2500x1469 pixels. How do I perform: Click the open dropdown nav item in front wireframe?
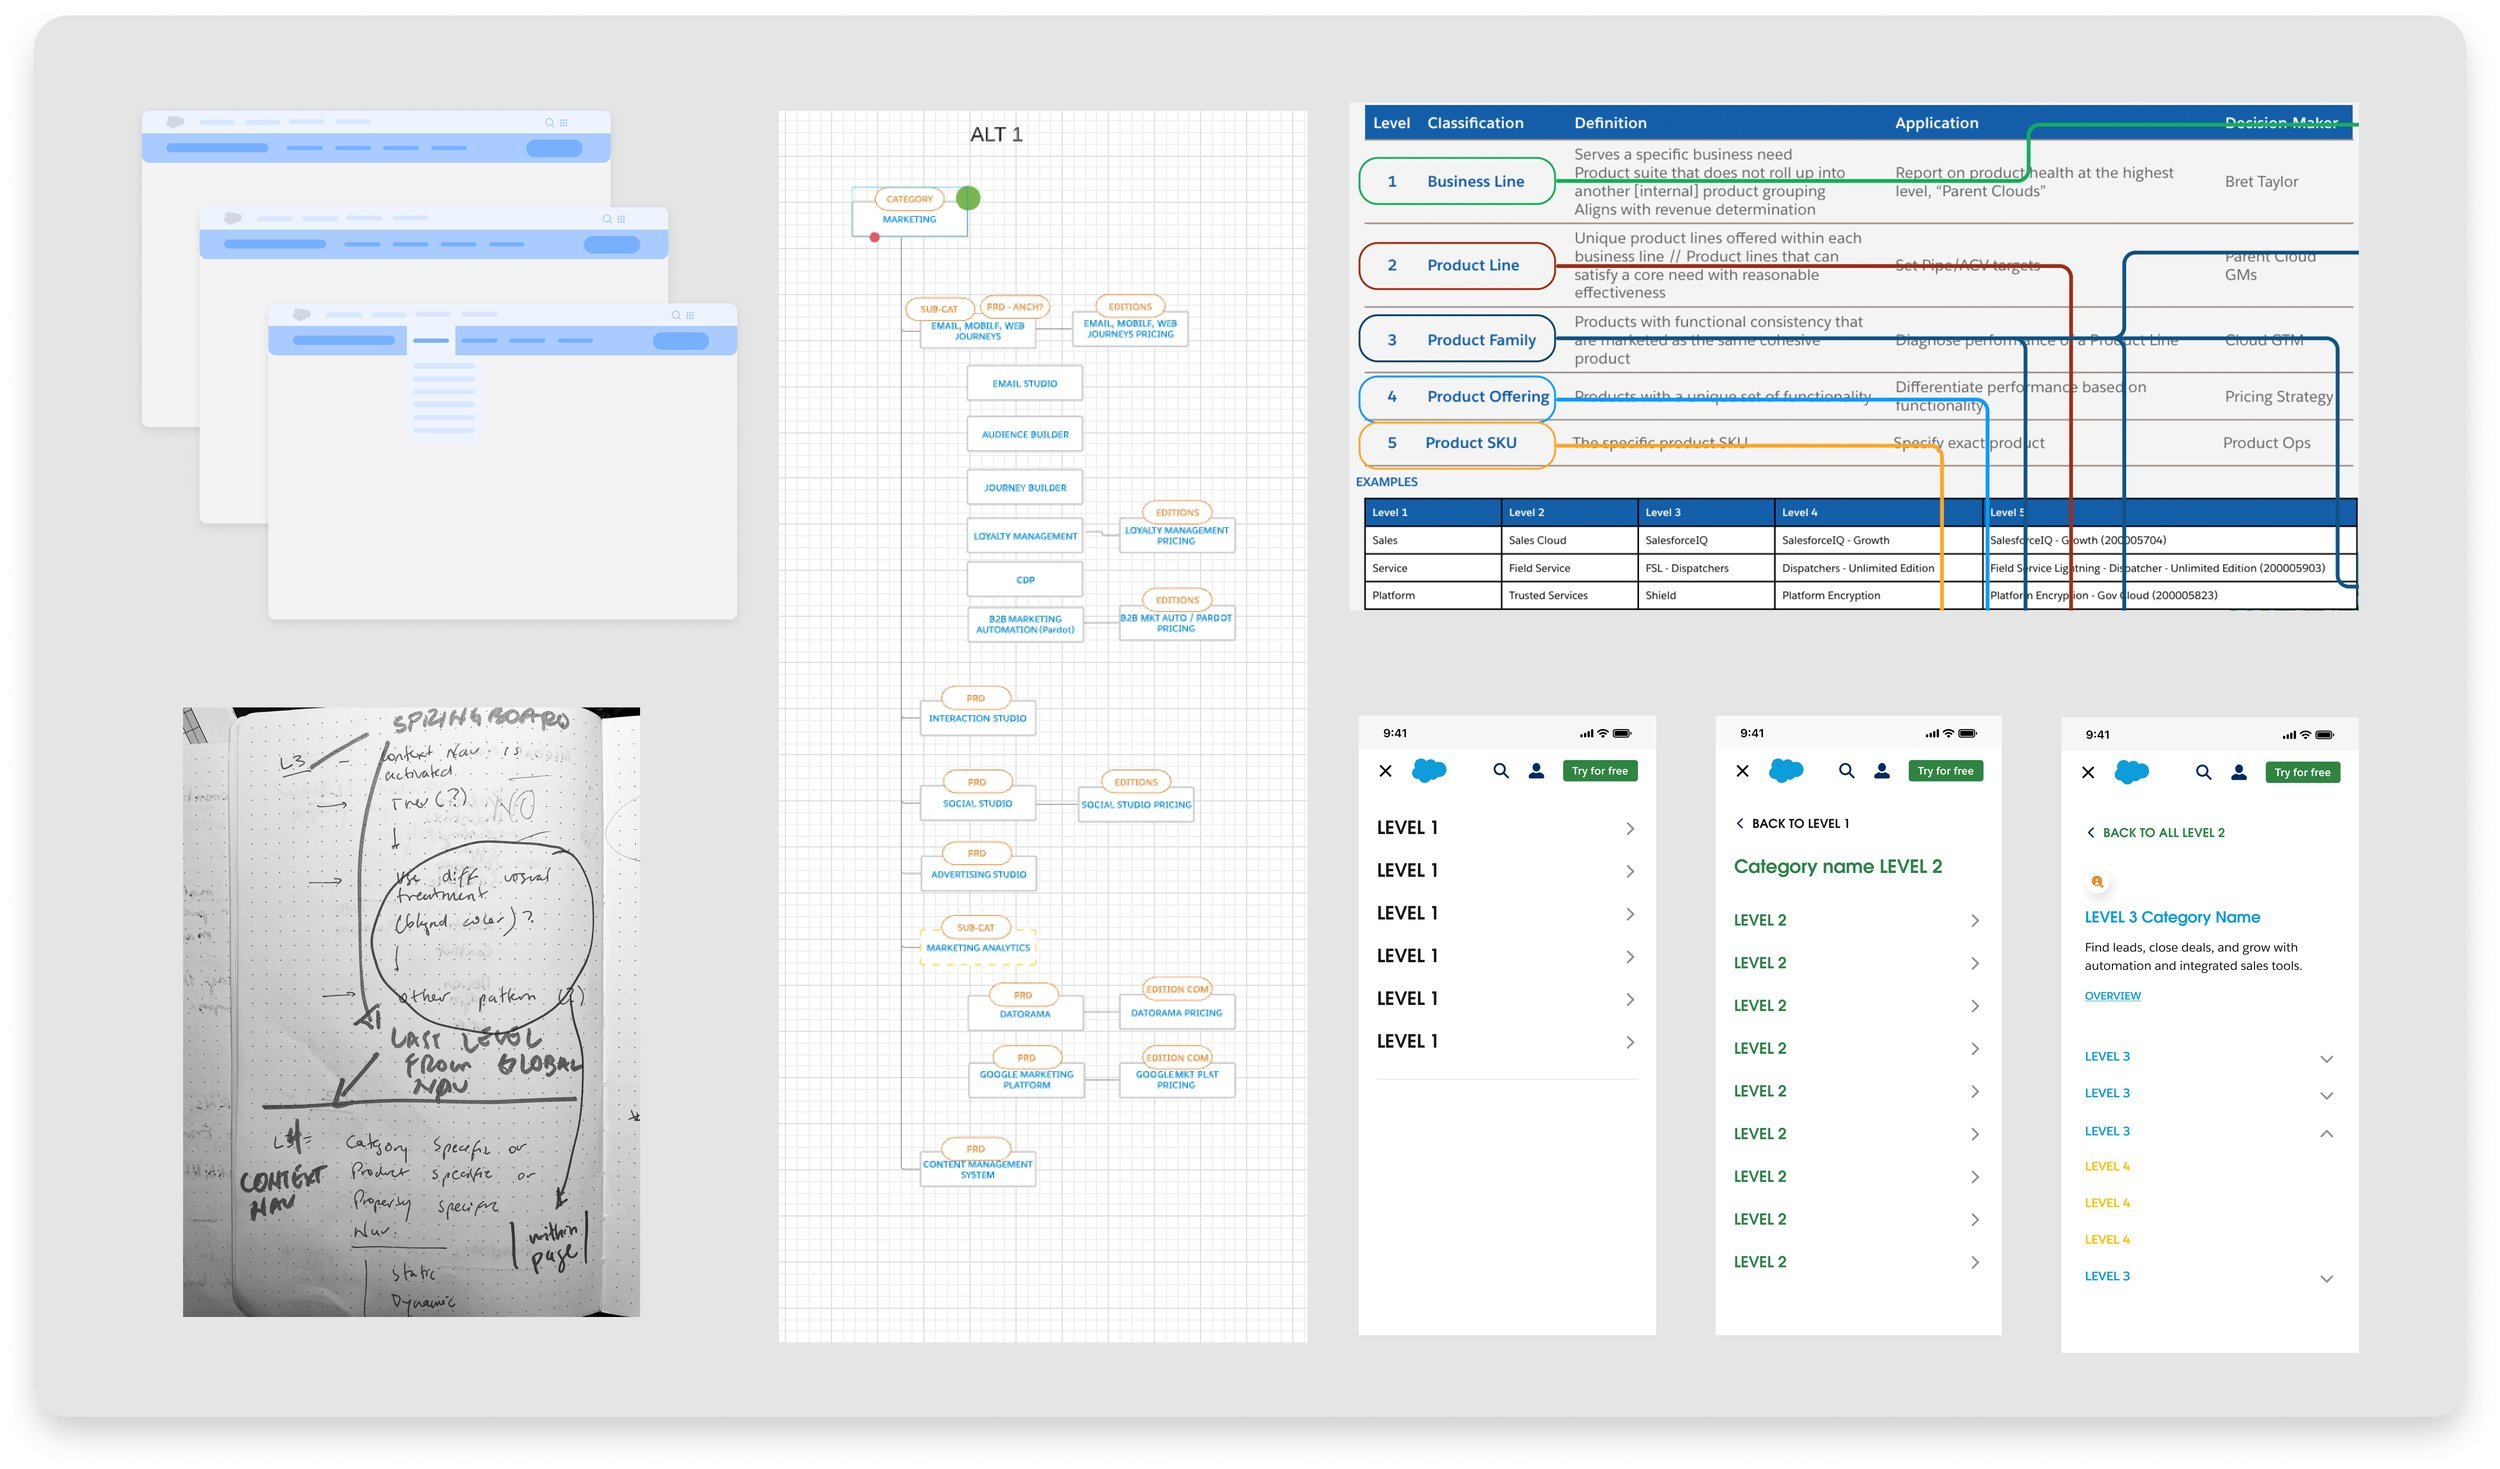click(431, 341)
